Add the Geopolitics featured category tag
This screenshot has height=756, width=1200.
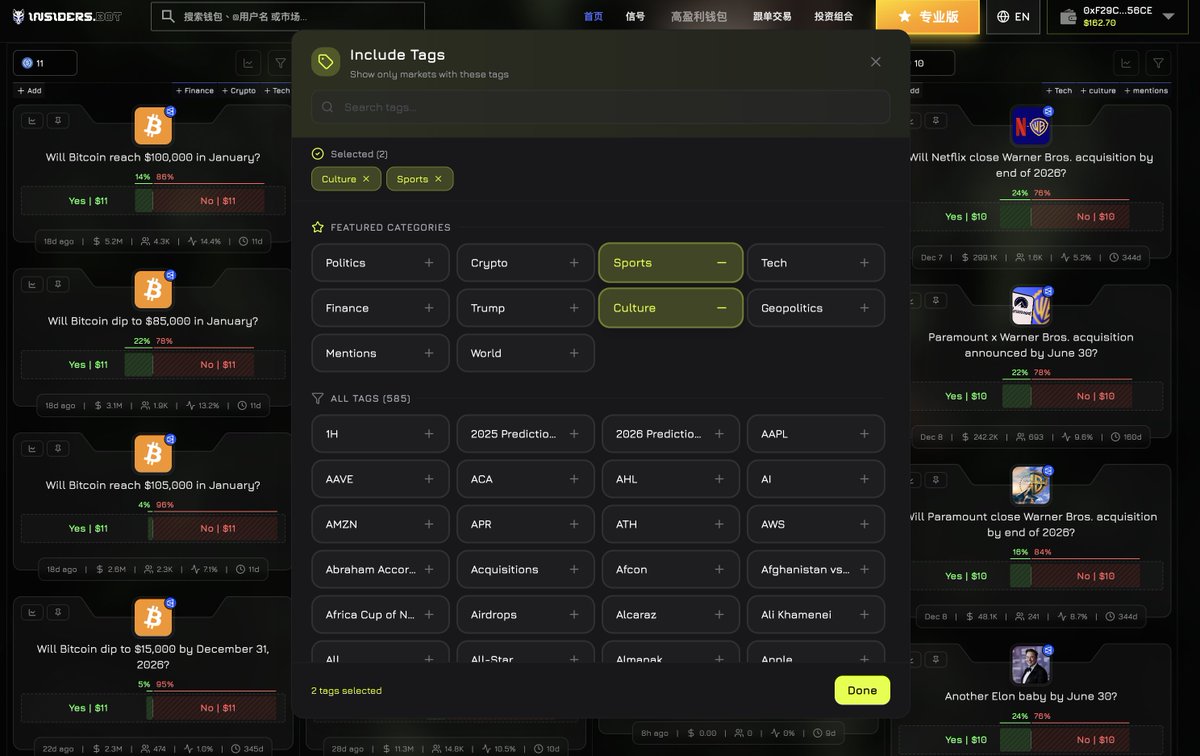[816, 308]
